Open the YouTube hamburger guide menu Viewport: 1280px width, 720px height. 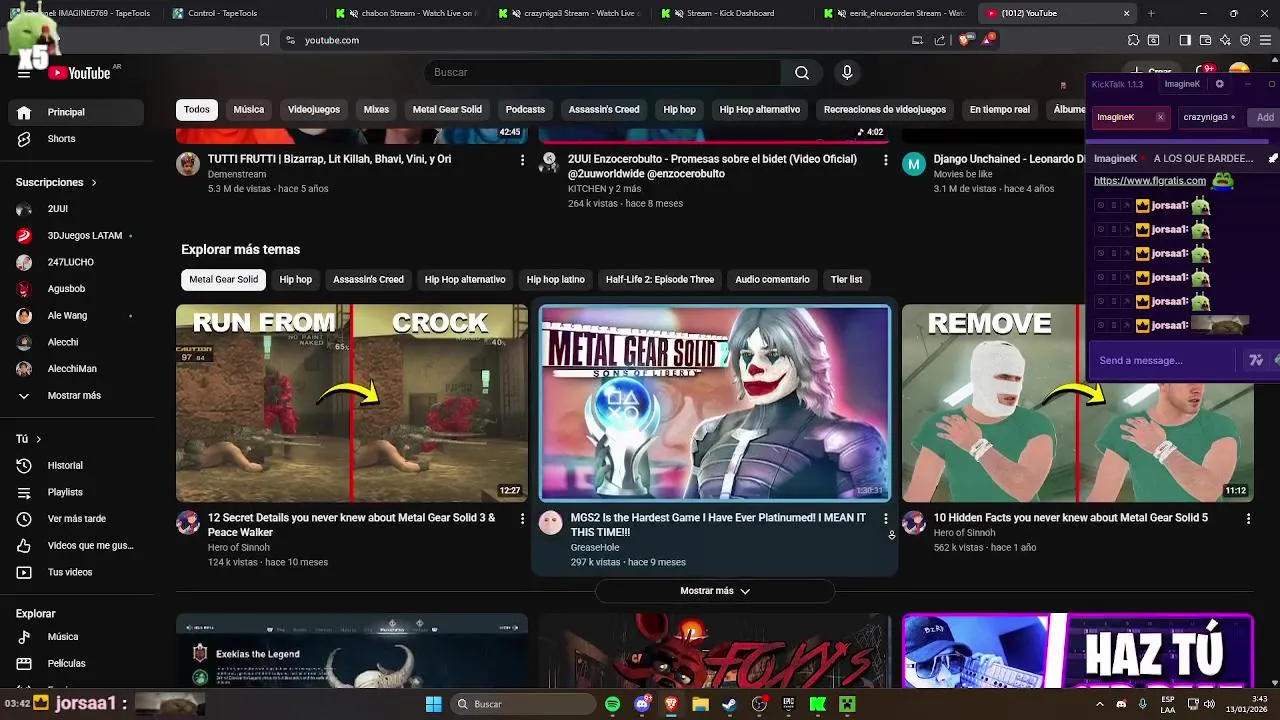click(24, 73)
